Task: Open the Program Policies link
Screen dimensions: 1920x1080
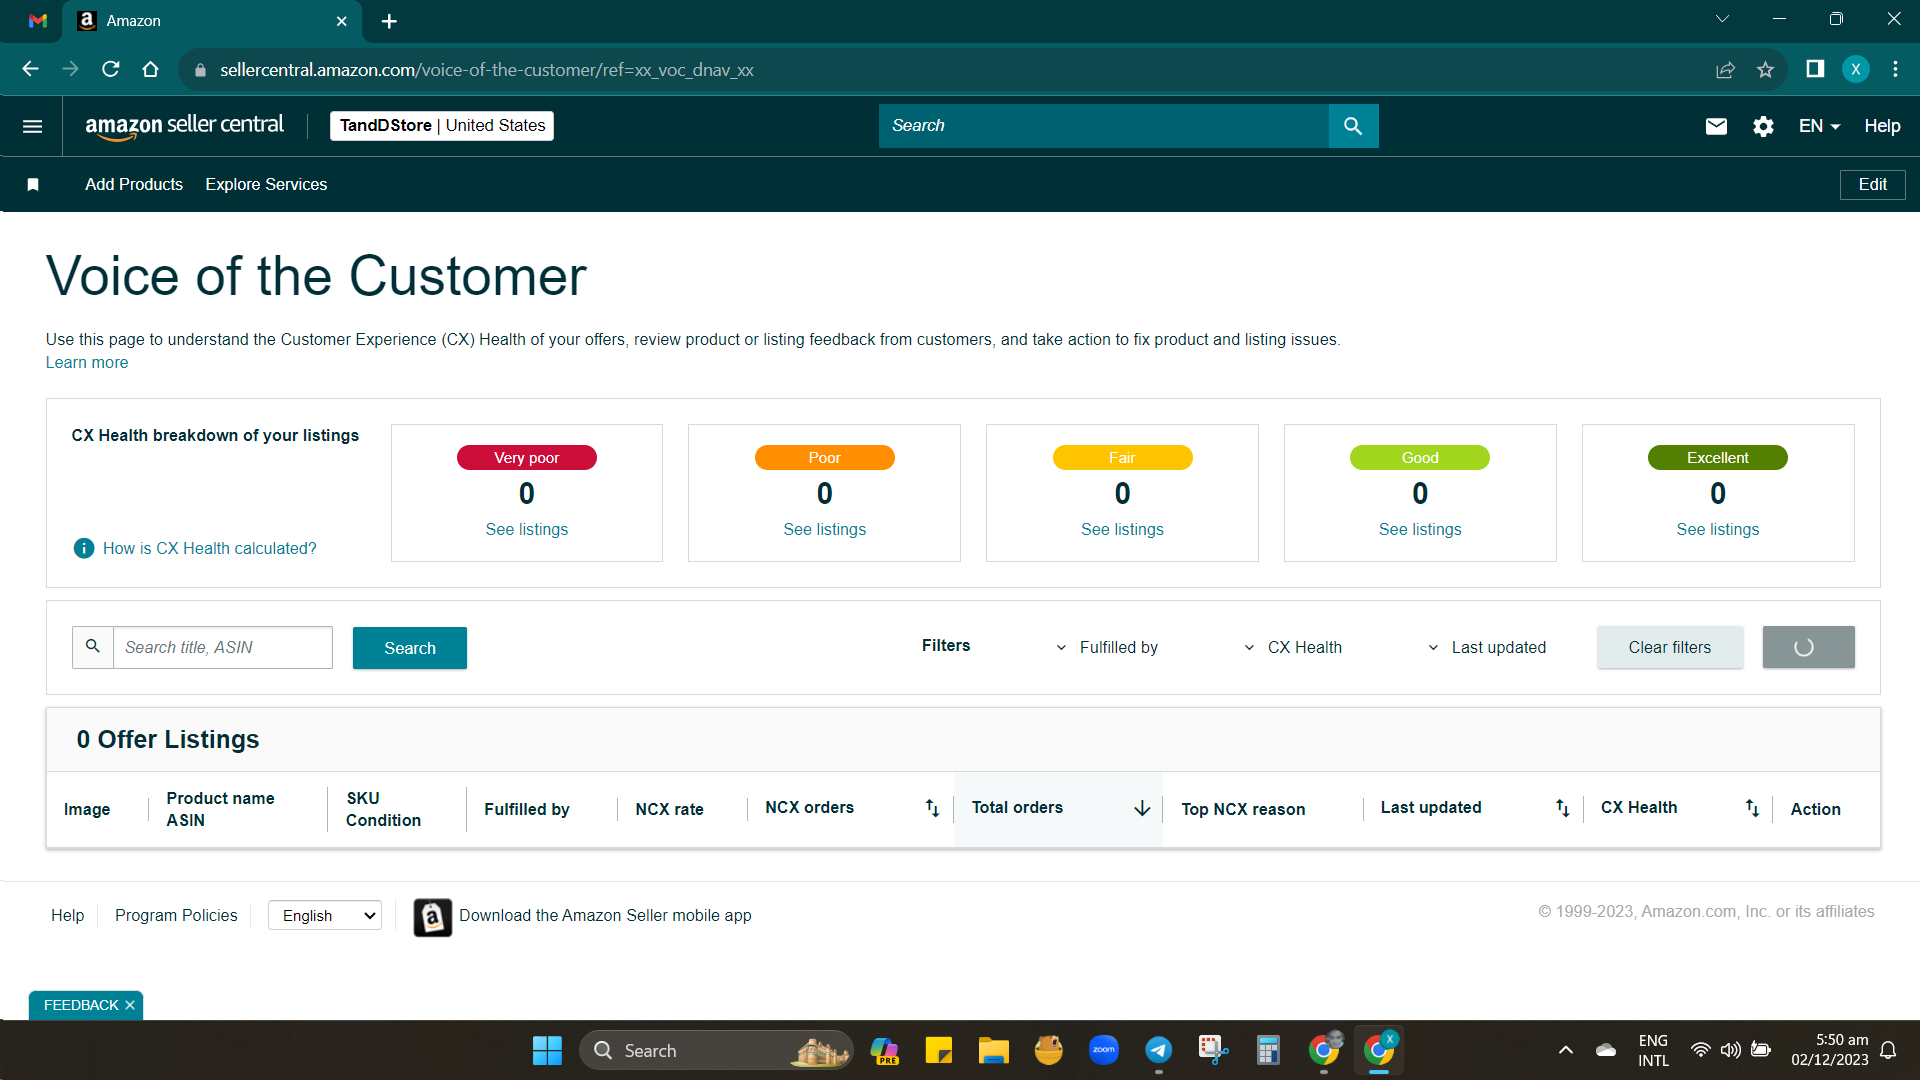Action: [176, 916]
